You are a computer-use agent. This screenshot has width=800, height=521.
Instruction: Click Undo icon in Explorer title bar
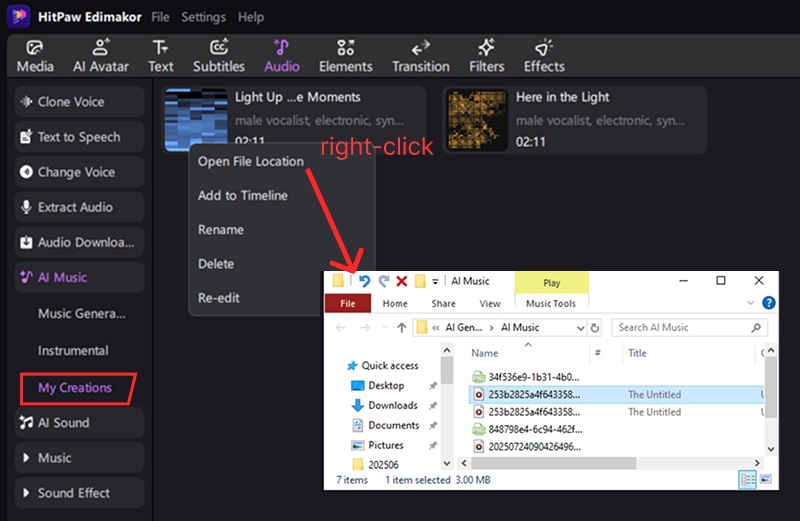[364, 281]
